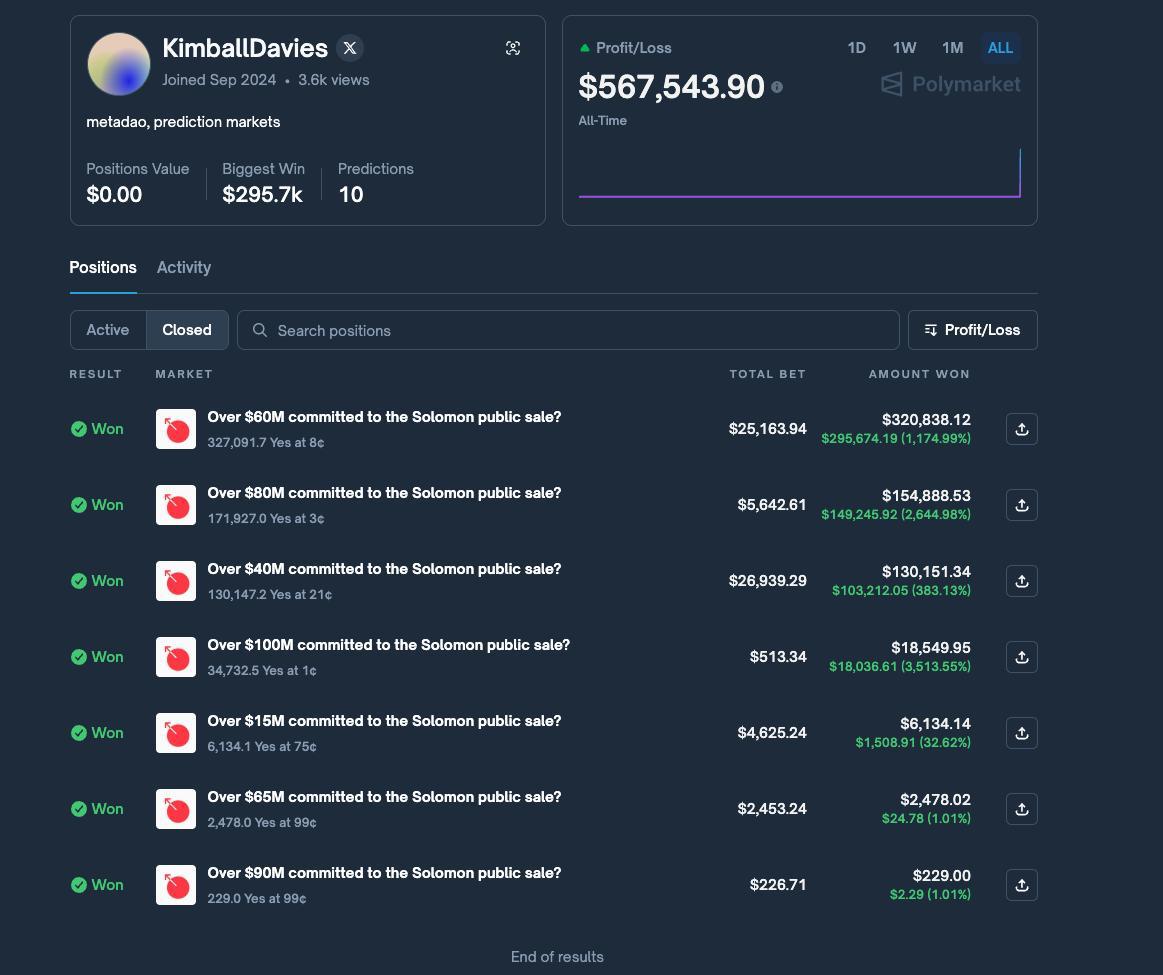Image resolution: width=1163 pixels, height=975 pixels.
Task: Click the 'Joined Sep 2024' text
Action: point(219,80)
